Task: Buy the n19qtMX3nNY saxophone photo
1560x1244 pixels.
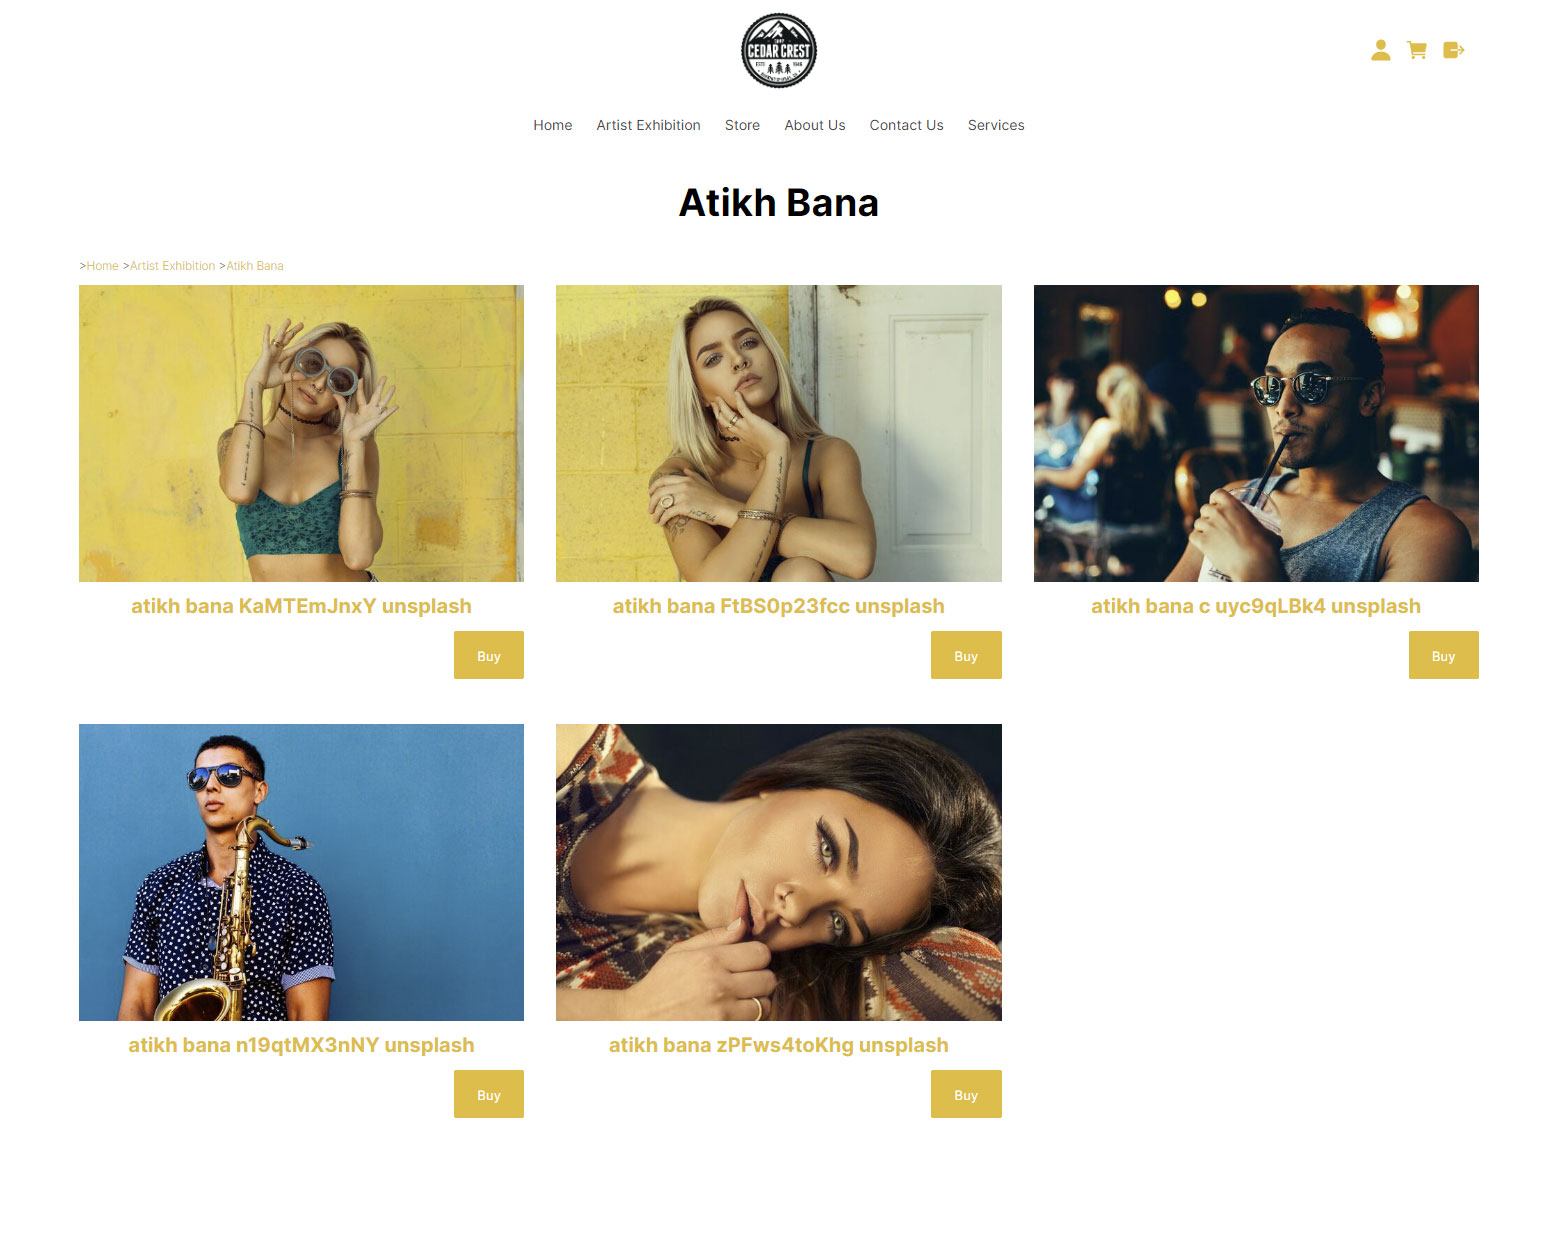Action: (x=489, y=1094)
